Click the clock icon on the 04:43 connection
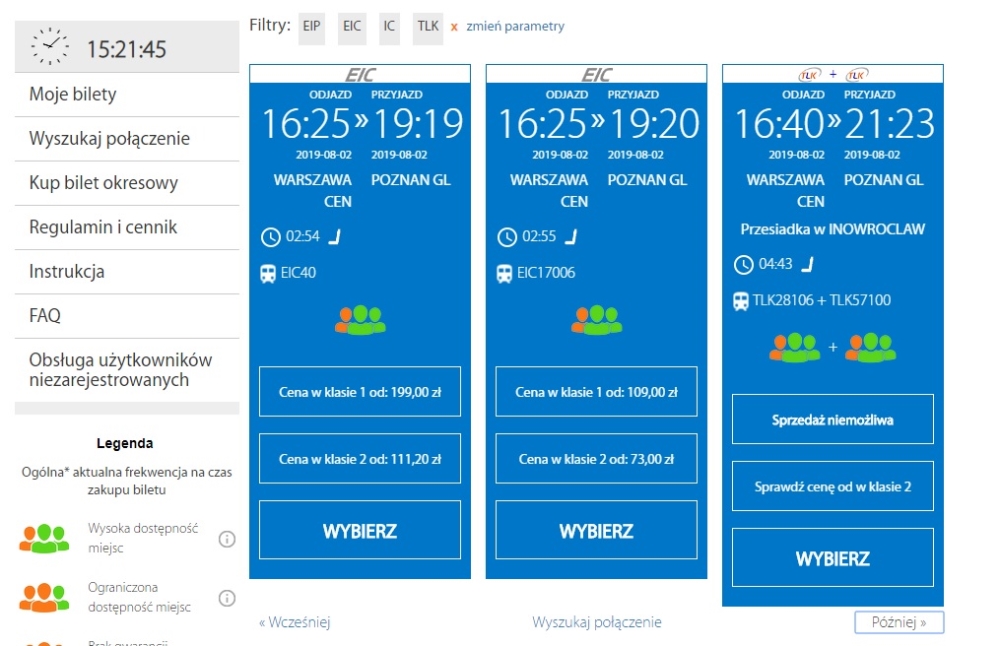The image size is (1000, 646). click(743, 265)
